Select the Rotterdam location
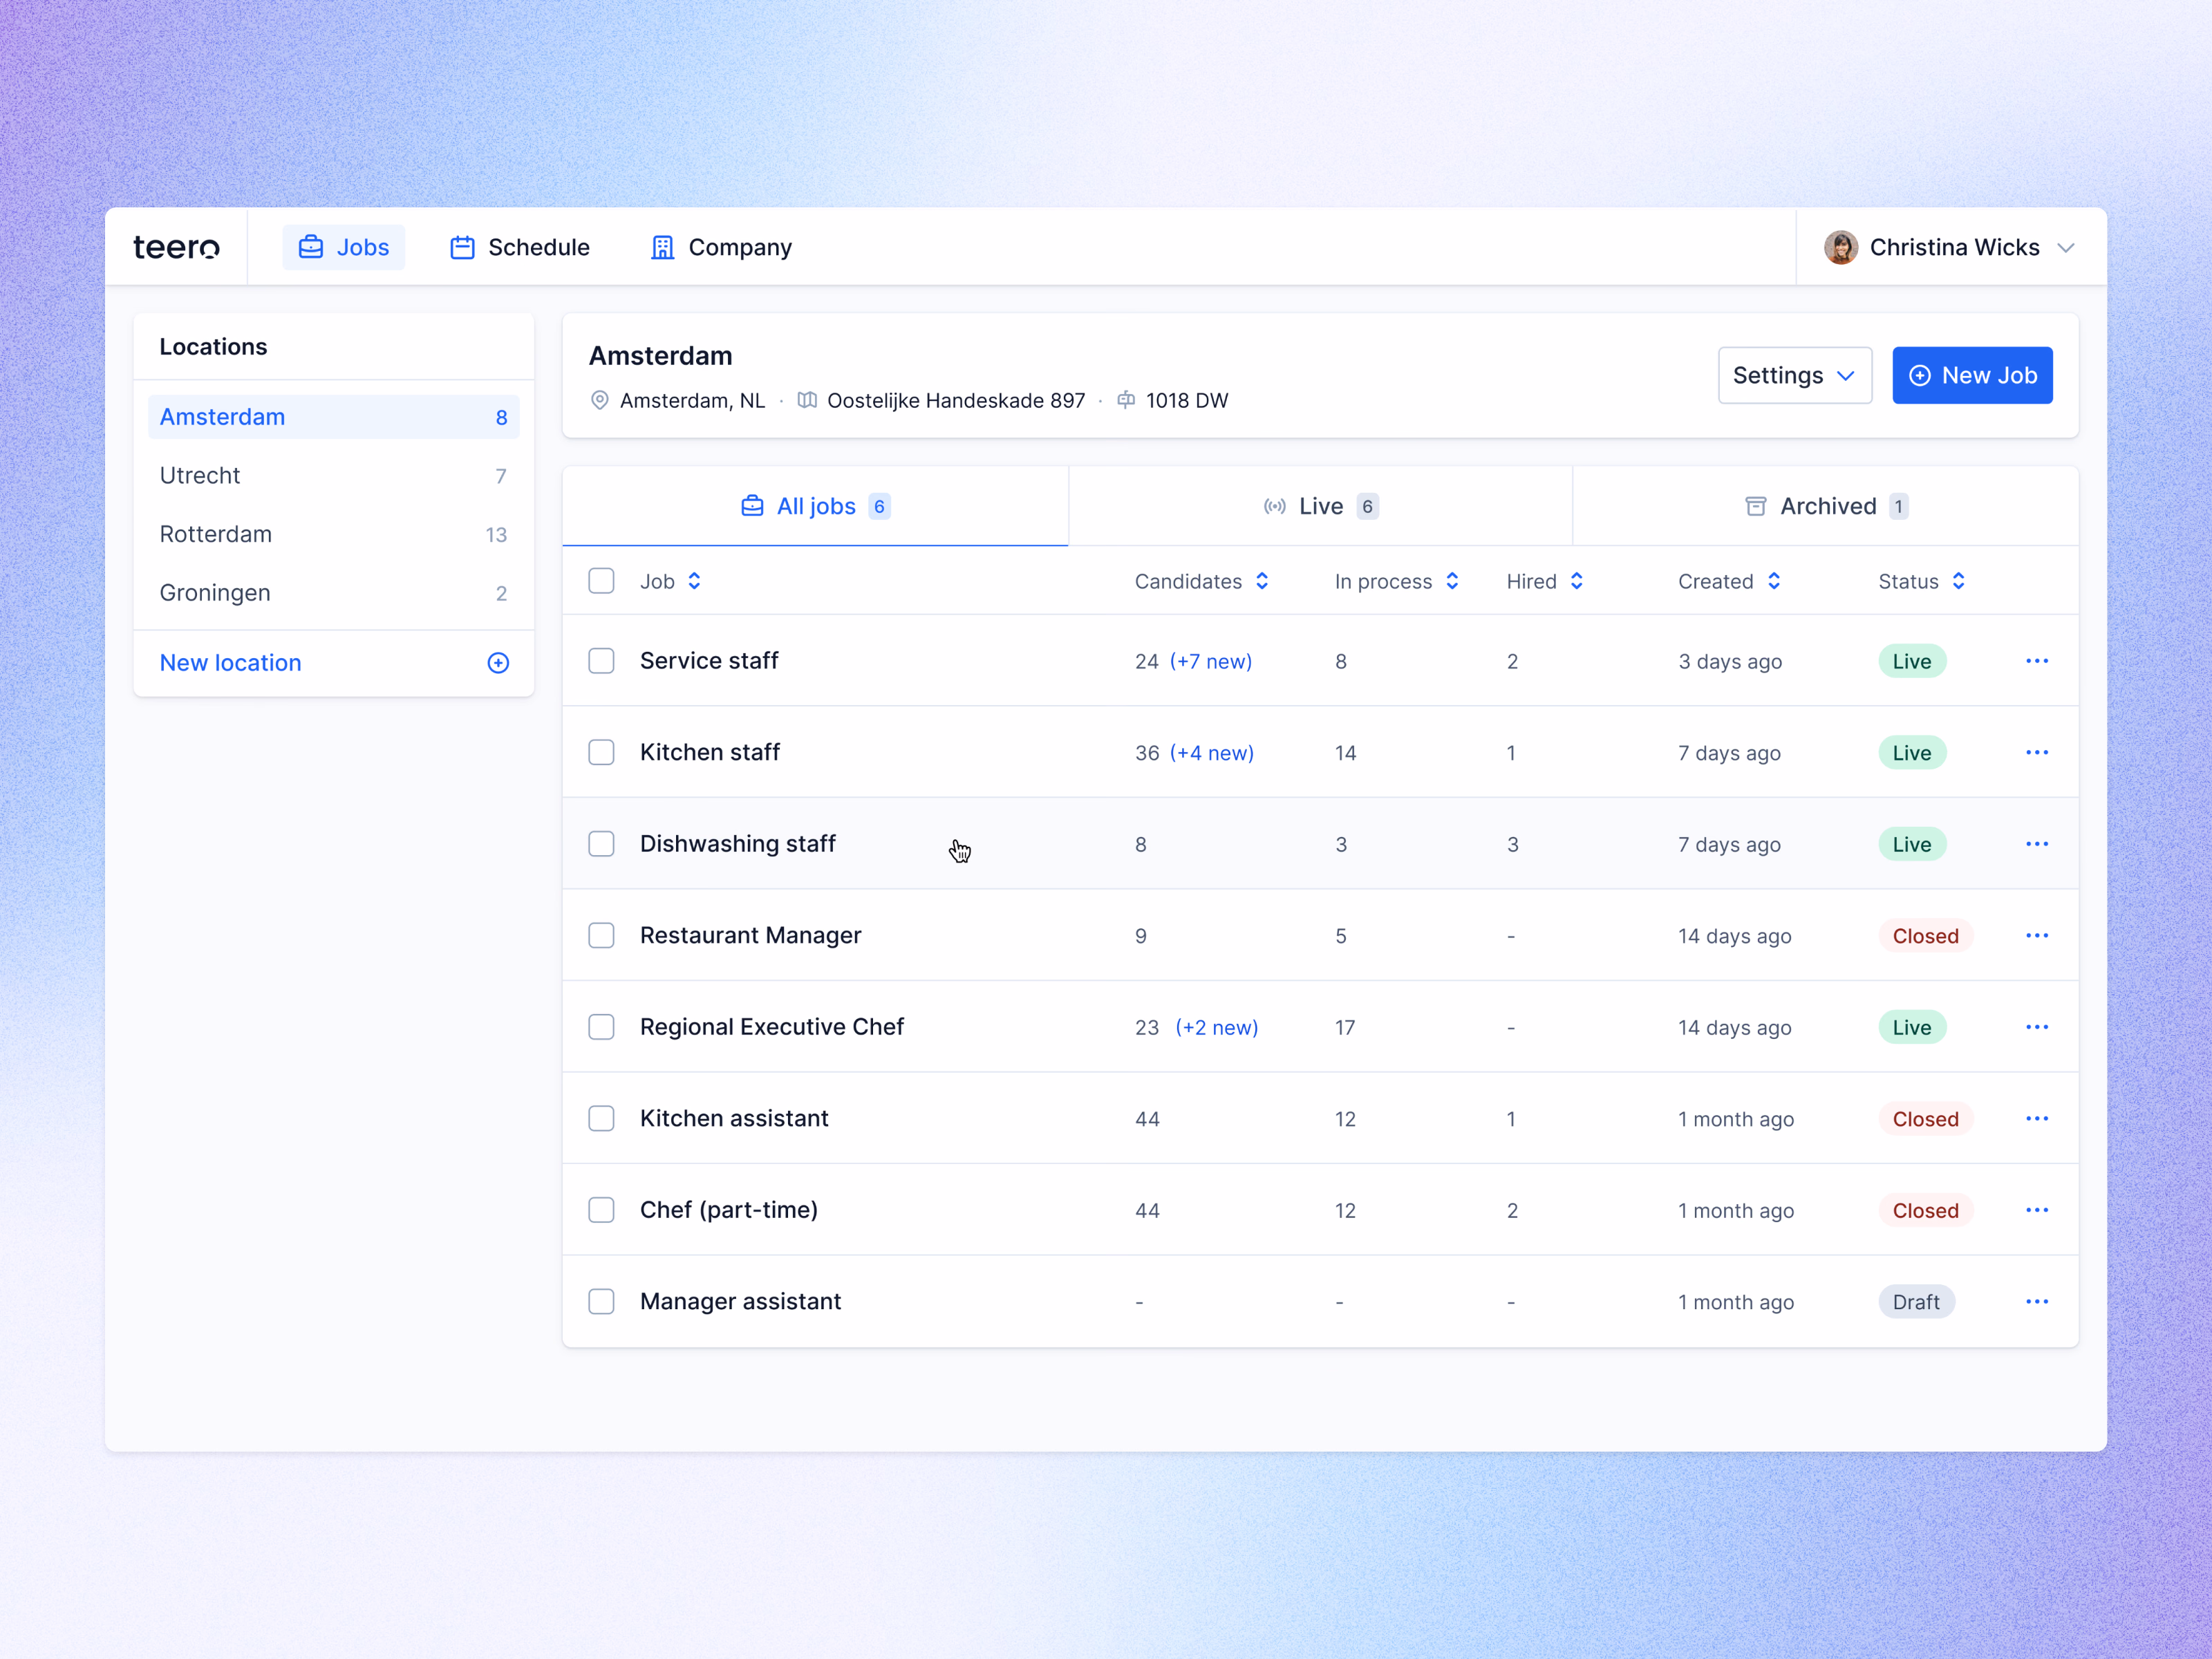 coord(334,534)
